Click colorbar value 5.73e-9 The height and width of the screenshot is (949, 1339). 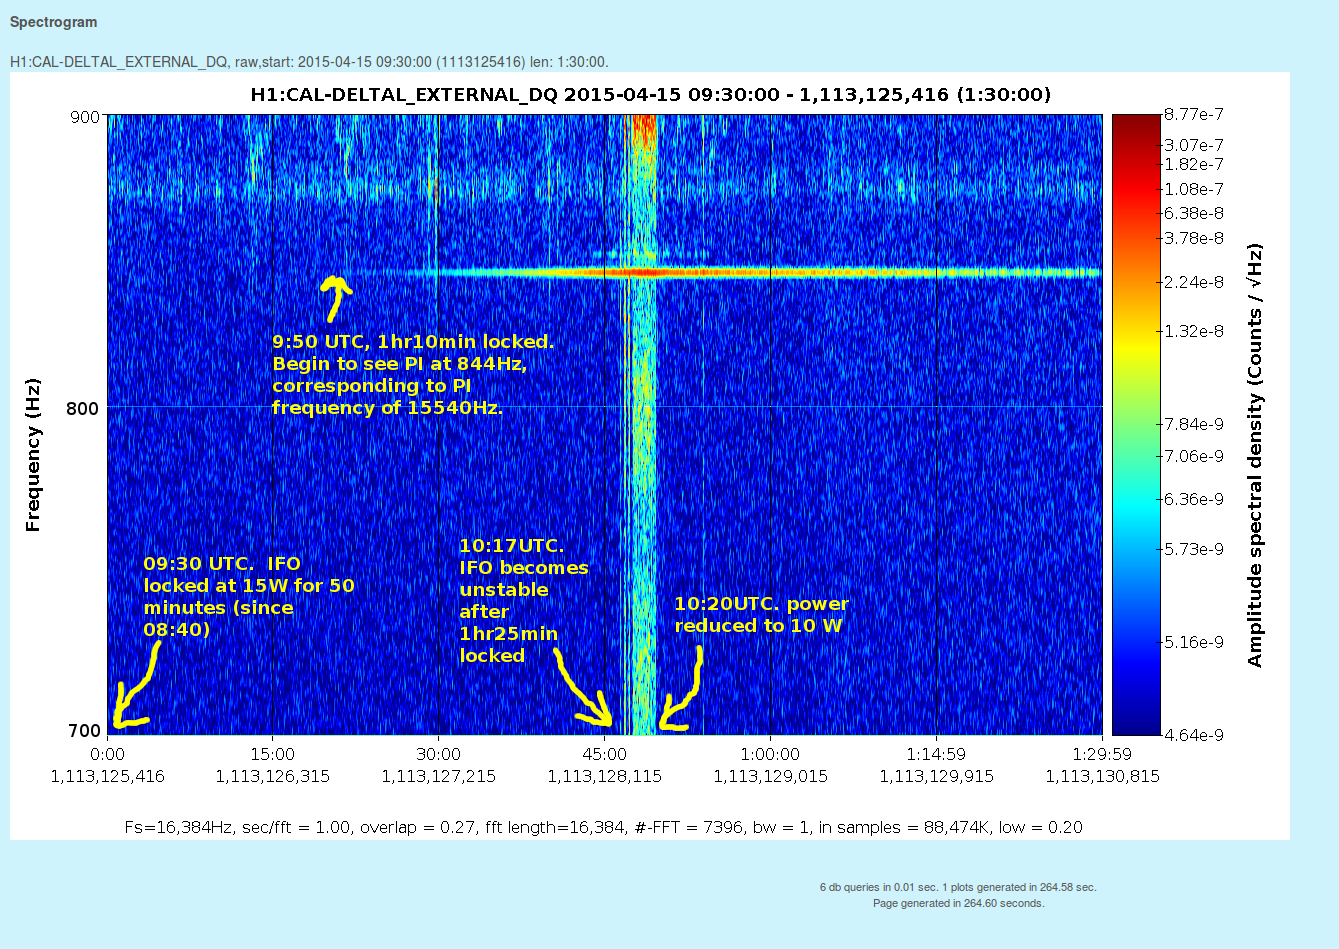[x=1194, y=549]
